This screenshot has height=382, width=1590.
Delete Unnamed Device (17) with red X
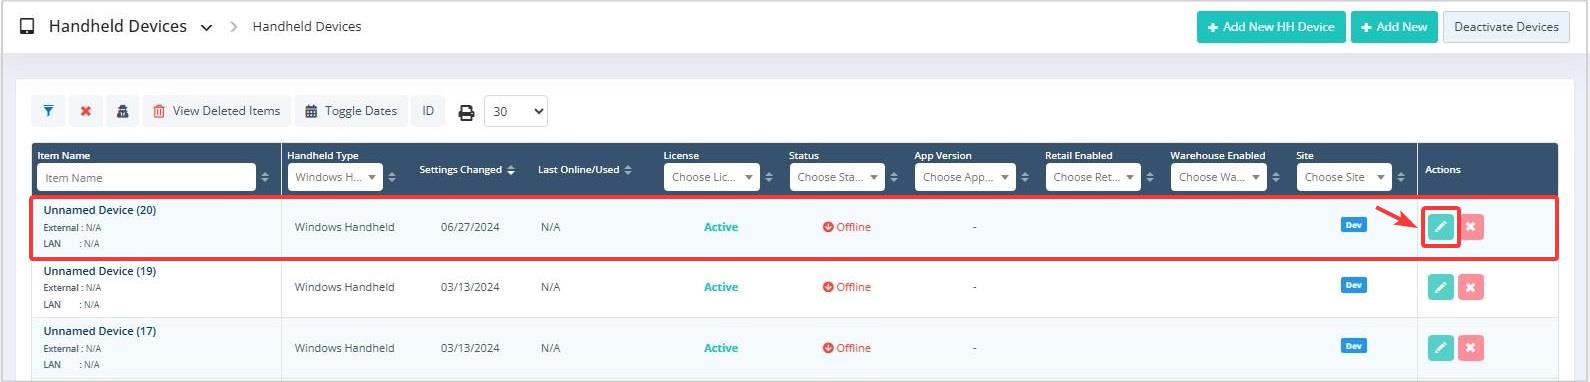pos(1470,348)
